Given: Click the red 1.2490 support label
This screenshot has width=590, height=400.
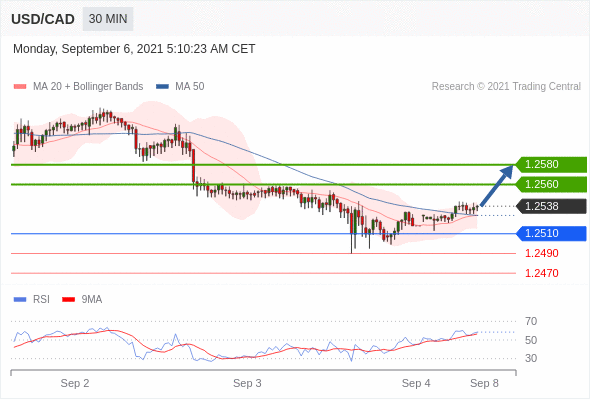Looking at the screenshot, I should click(x=542, y=253).
